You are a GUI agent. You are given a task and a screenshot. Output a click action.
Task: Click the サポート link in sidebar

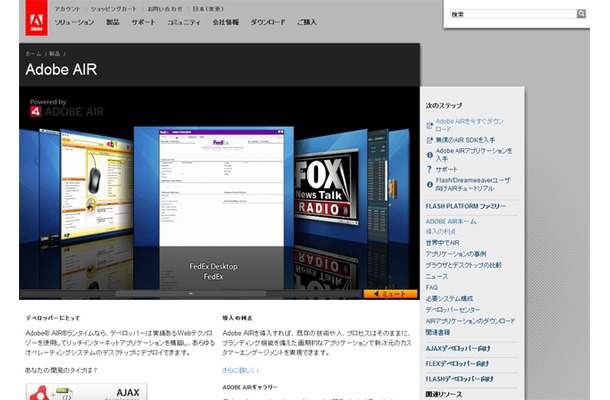(446, 170)
